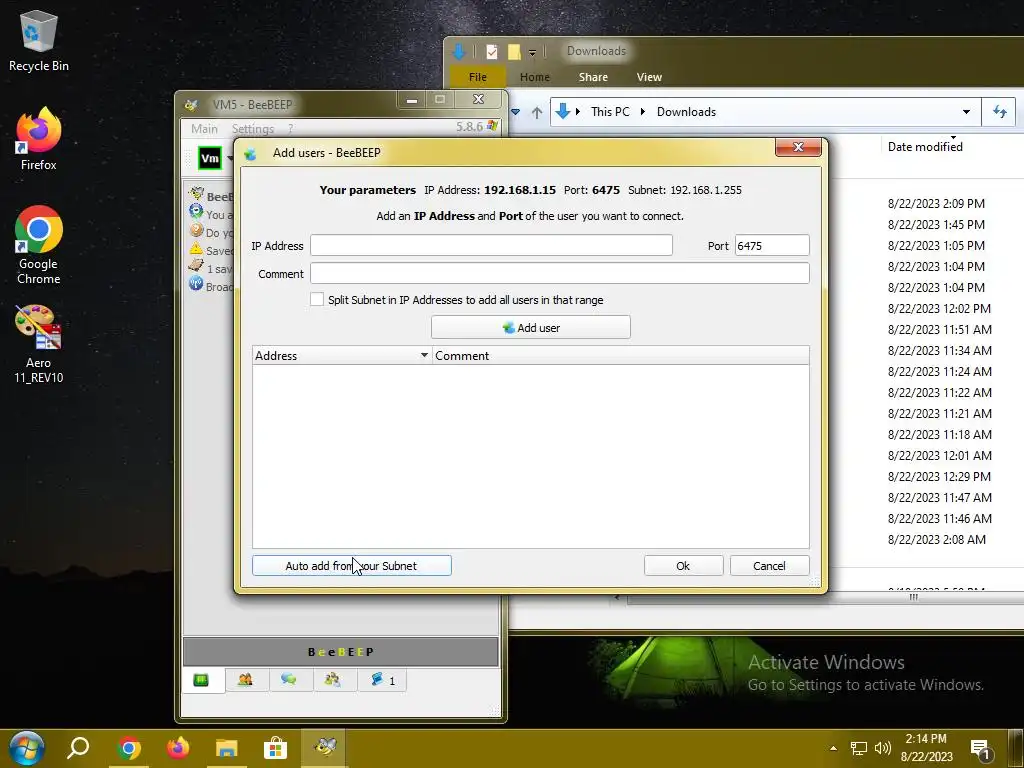Open BeeBEEP Settings menu

(x=253, y=129)
